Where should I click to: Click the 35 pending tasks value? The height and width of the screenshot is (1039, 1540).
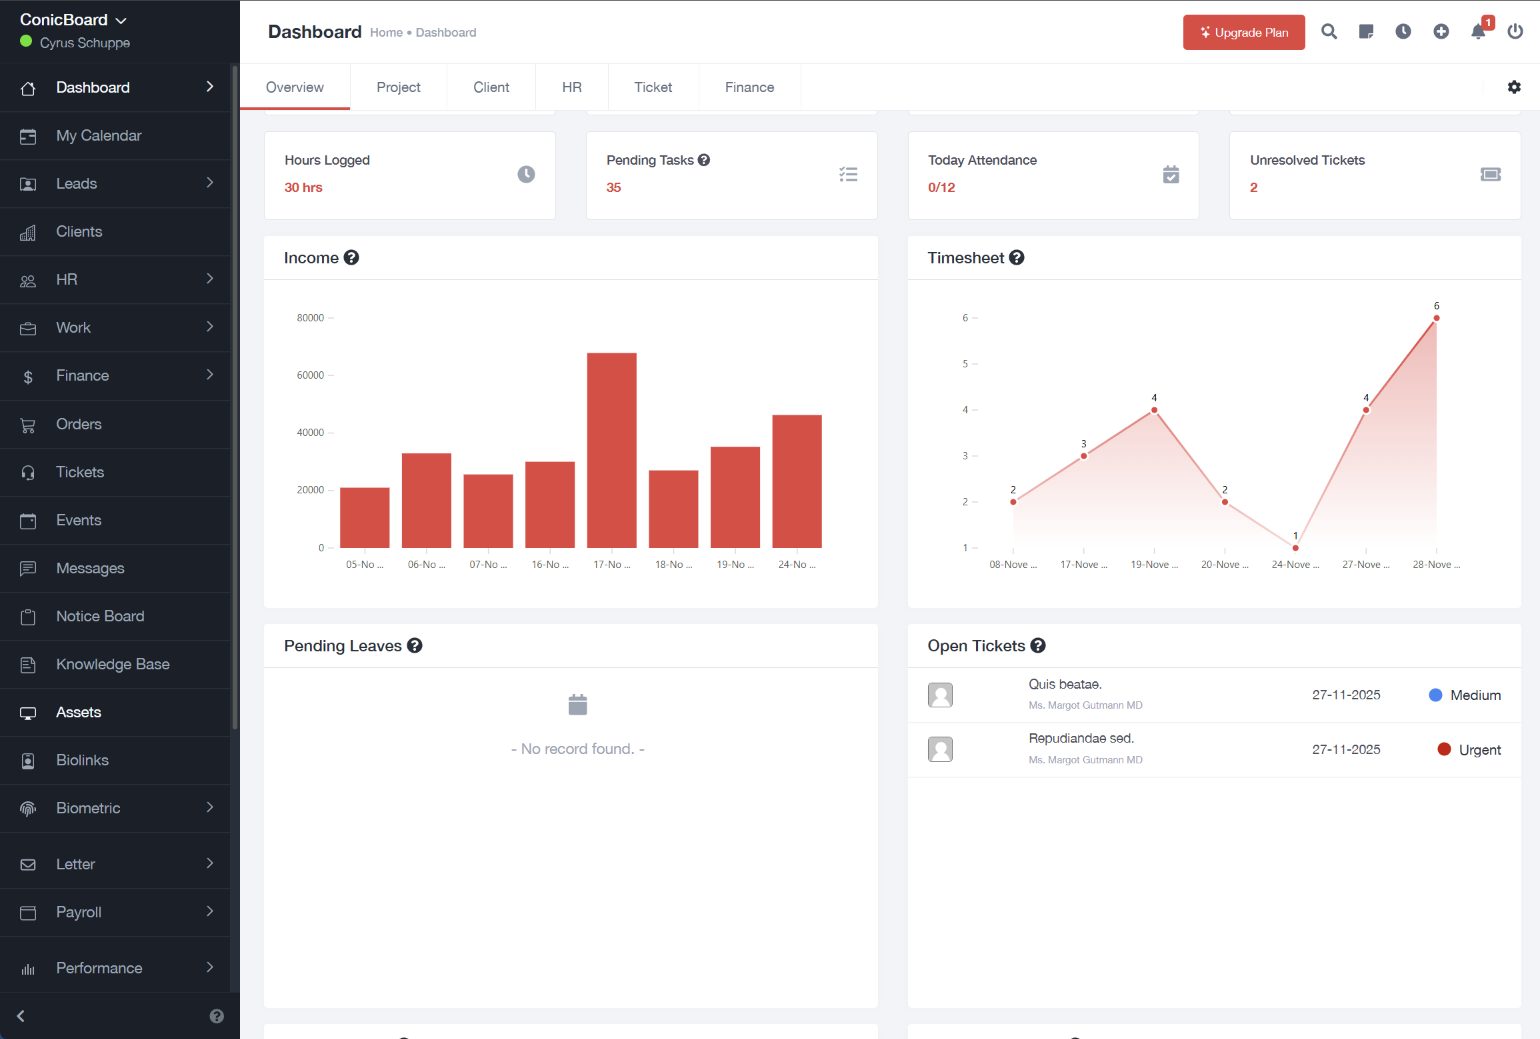click(613, 187)
